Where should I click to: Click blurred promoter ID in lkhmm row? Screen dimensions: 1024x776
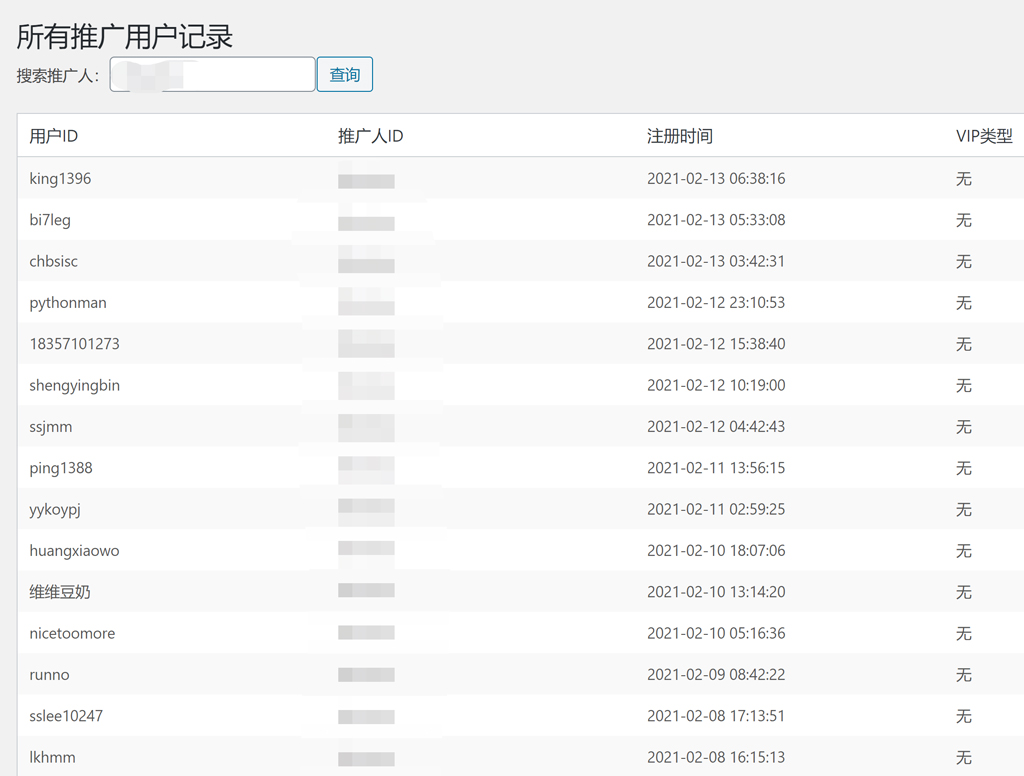coord(366,758)
